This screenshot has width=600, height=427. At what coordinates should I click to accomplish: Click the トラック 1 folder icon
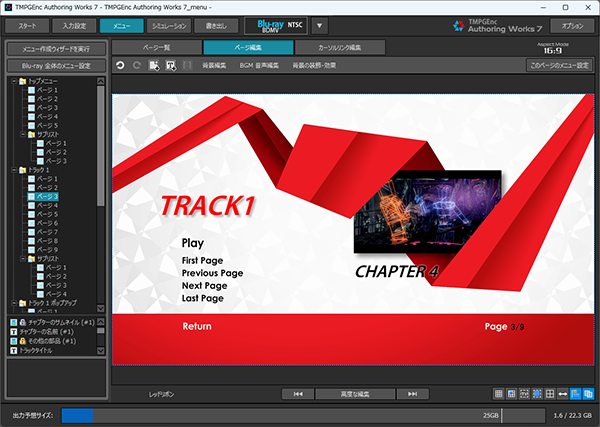pos(23,170)
